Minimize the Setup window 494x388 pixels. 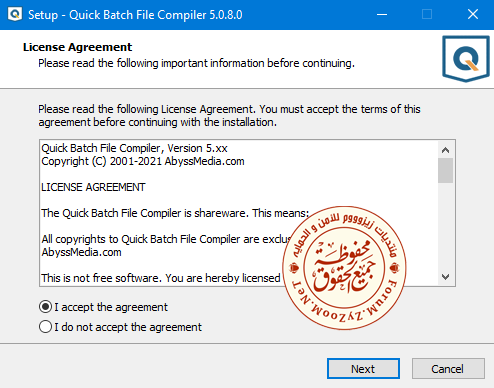pyautogui.click(x=382, y=15)
